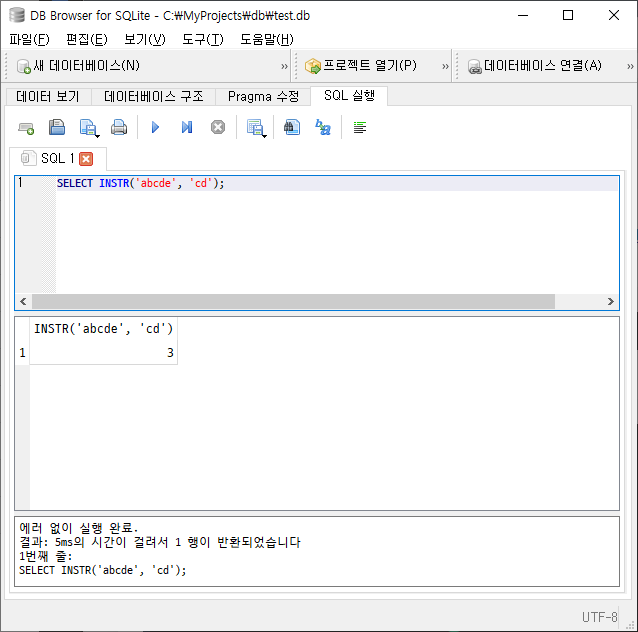Select the SQL 실행 tab
The image size is (638, 632).
coord(349,96)
